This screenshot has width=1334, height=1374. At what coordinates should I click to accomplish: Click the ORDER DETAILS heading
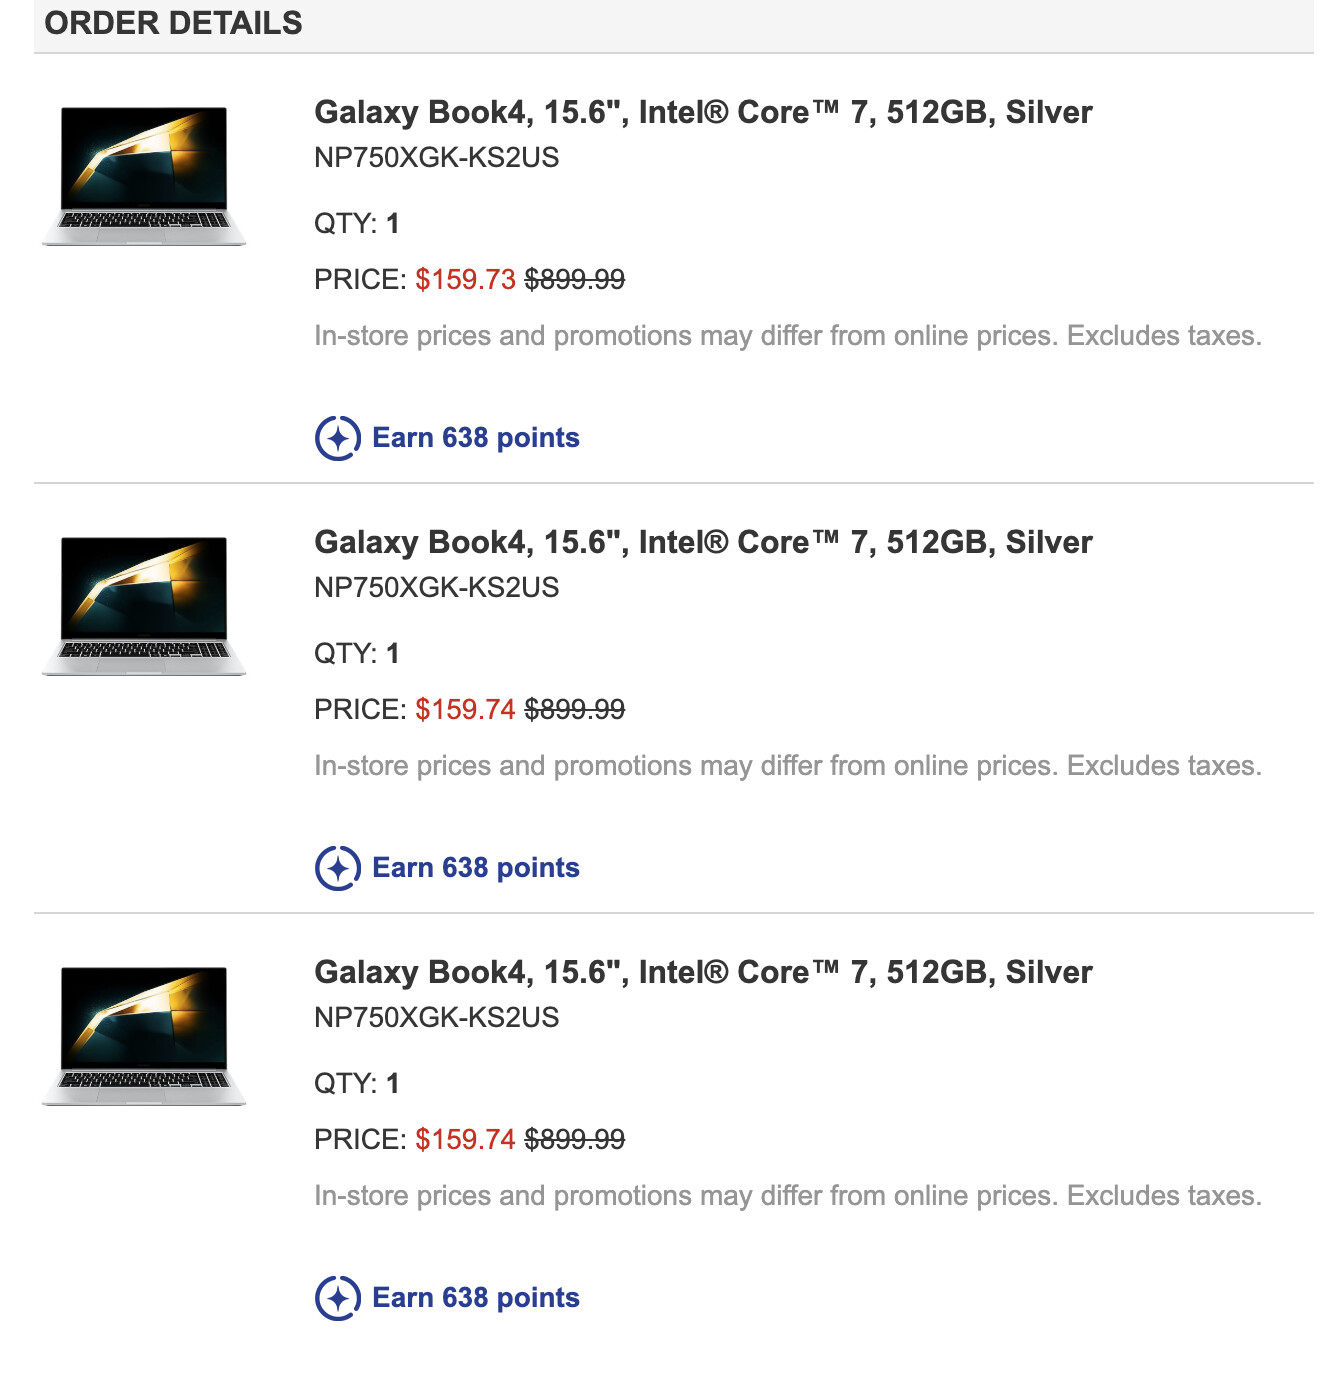pos(173,23)
